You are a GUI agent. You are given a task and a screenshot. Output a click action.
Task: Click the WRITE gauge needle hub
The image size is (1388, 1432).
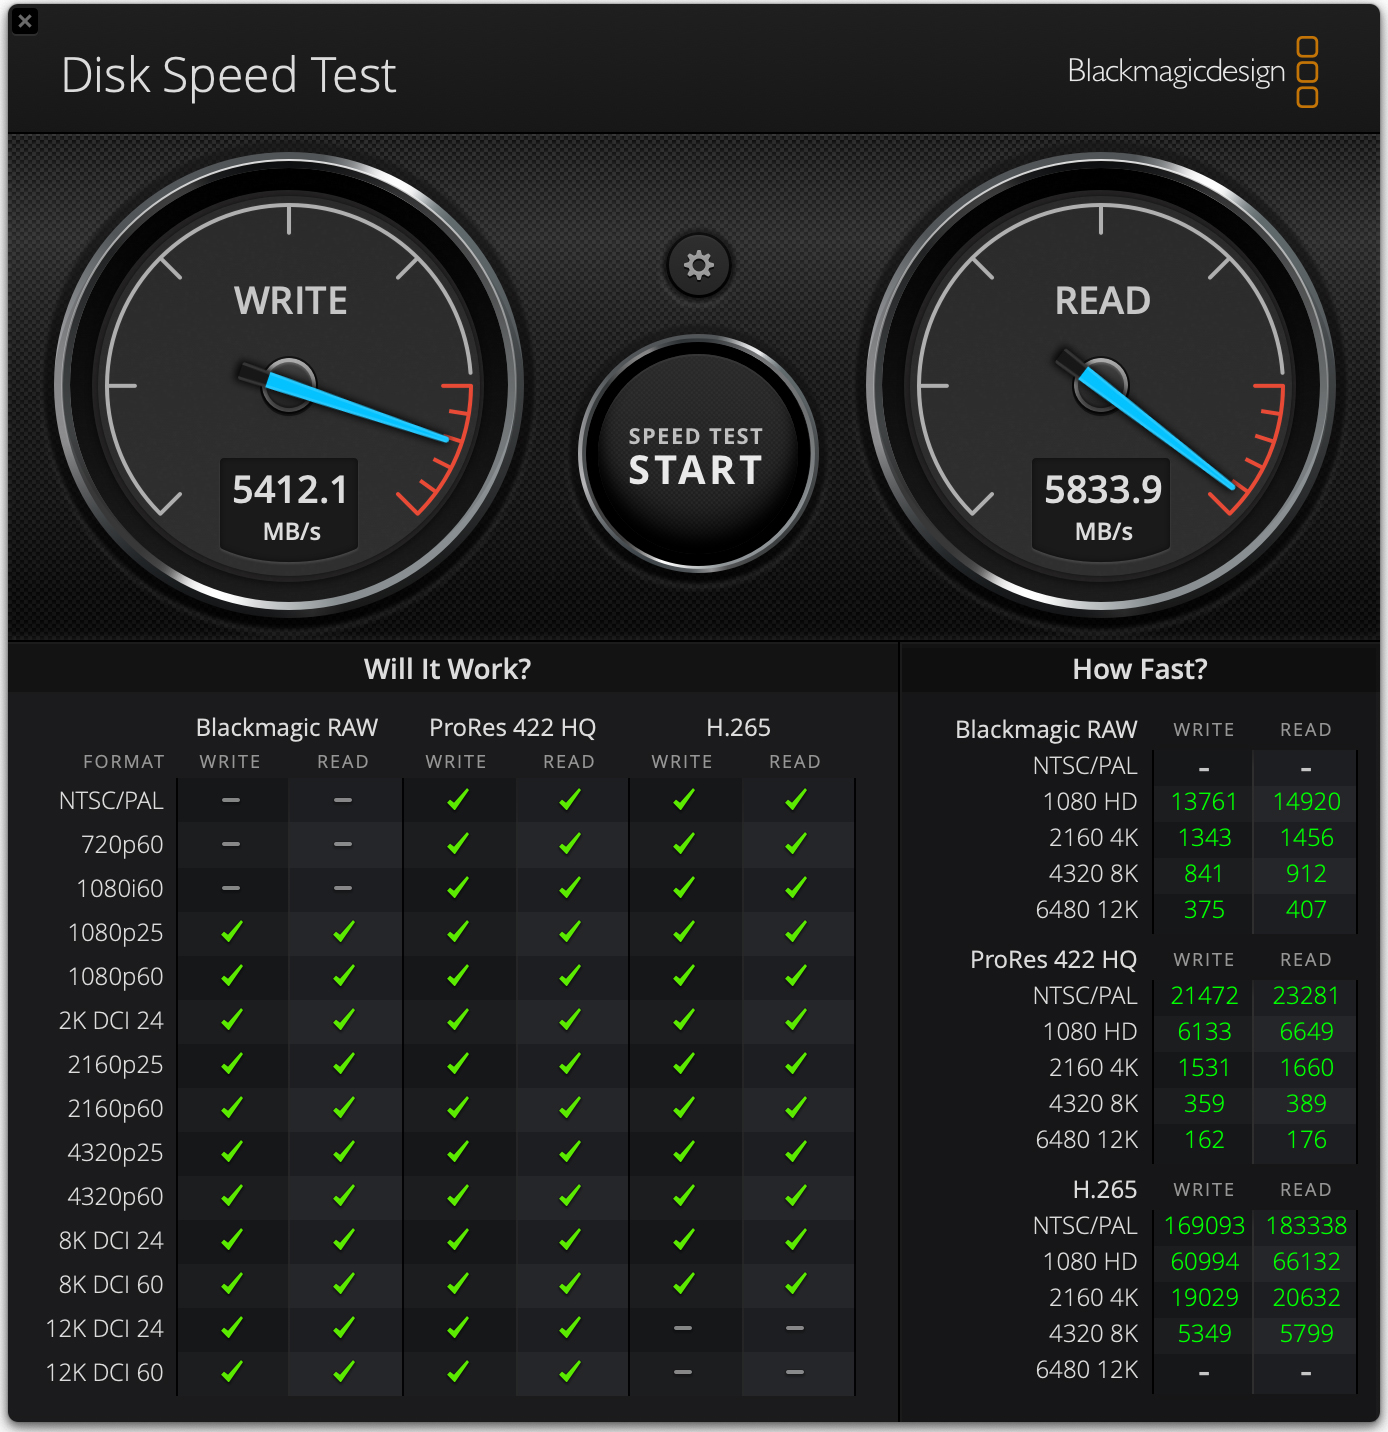289,385
